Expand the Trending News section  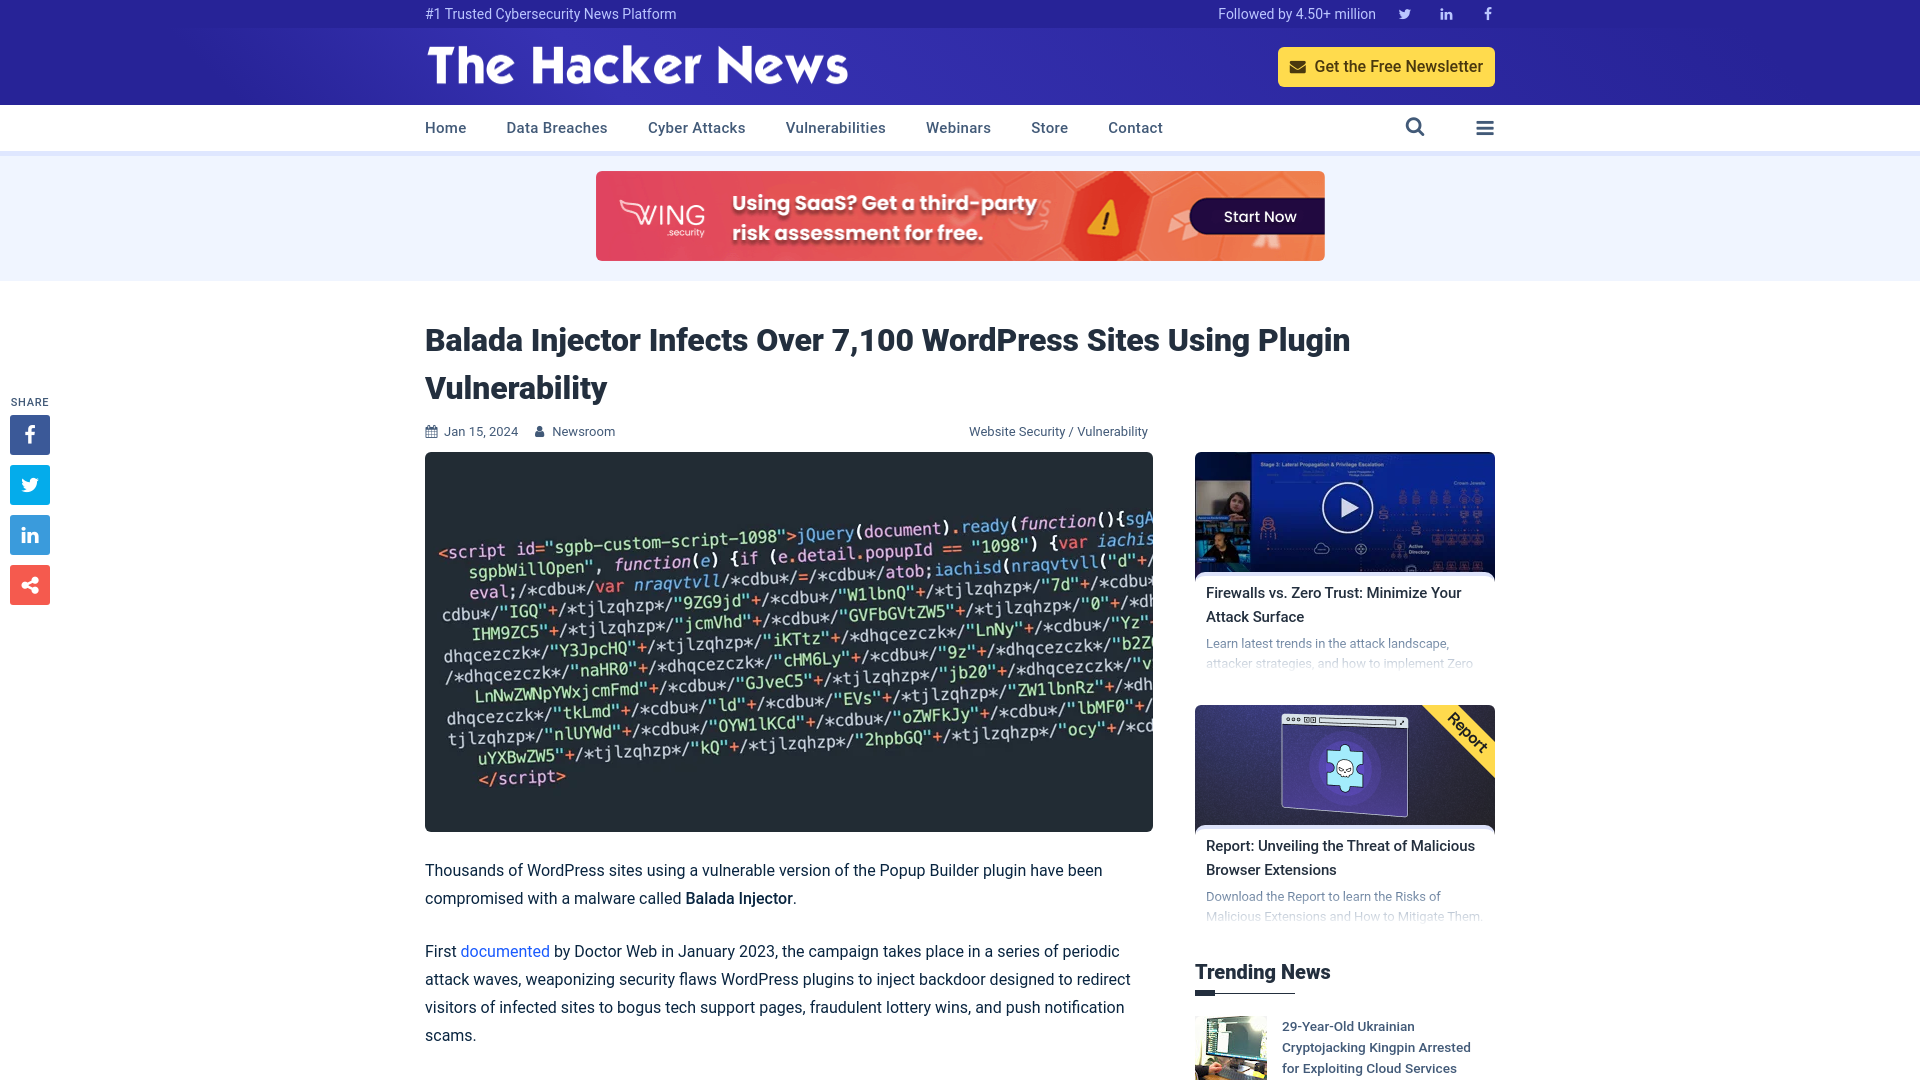1262,972
